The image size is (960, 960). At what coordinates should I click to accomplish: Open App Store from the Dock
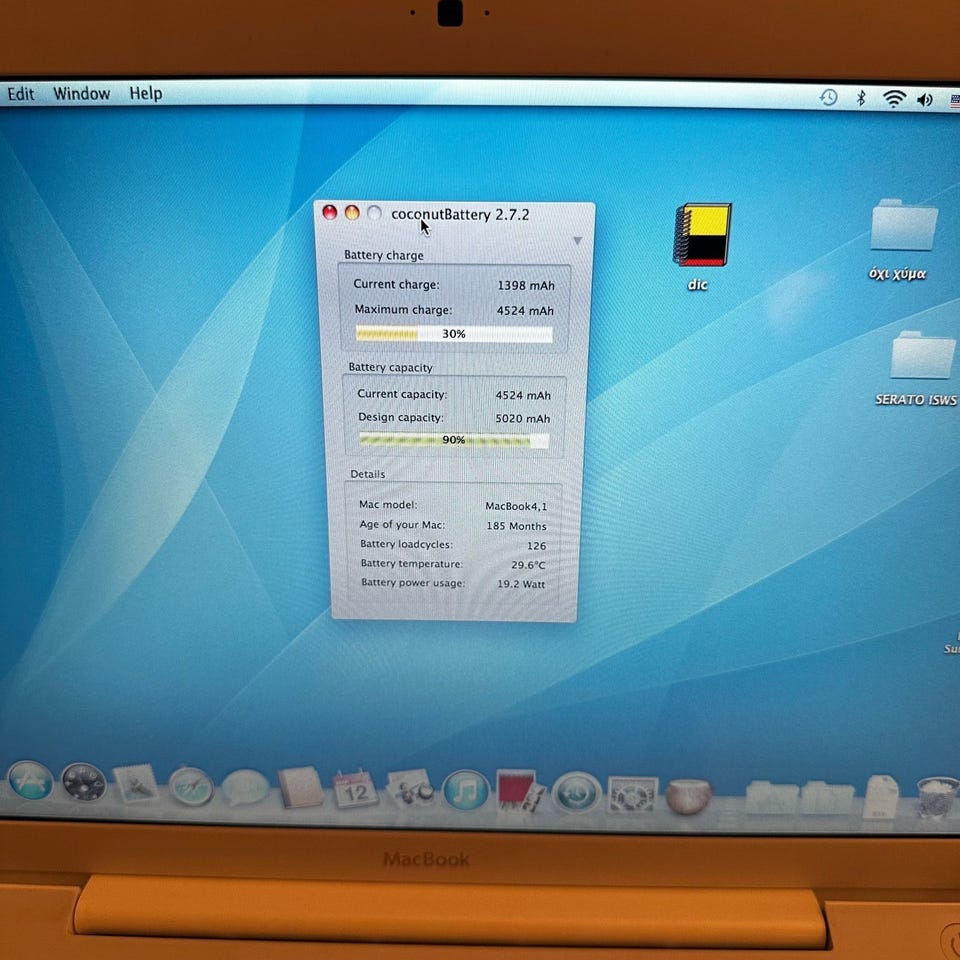coord(30,780)
